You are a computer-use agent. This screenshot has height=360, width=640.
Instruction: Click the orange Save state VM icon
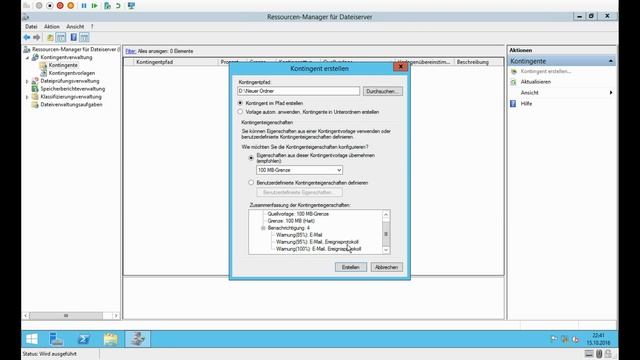point(71,6)
